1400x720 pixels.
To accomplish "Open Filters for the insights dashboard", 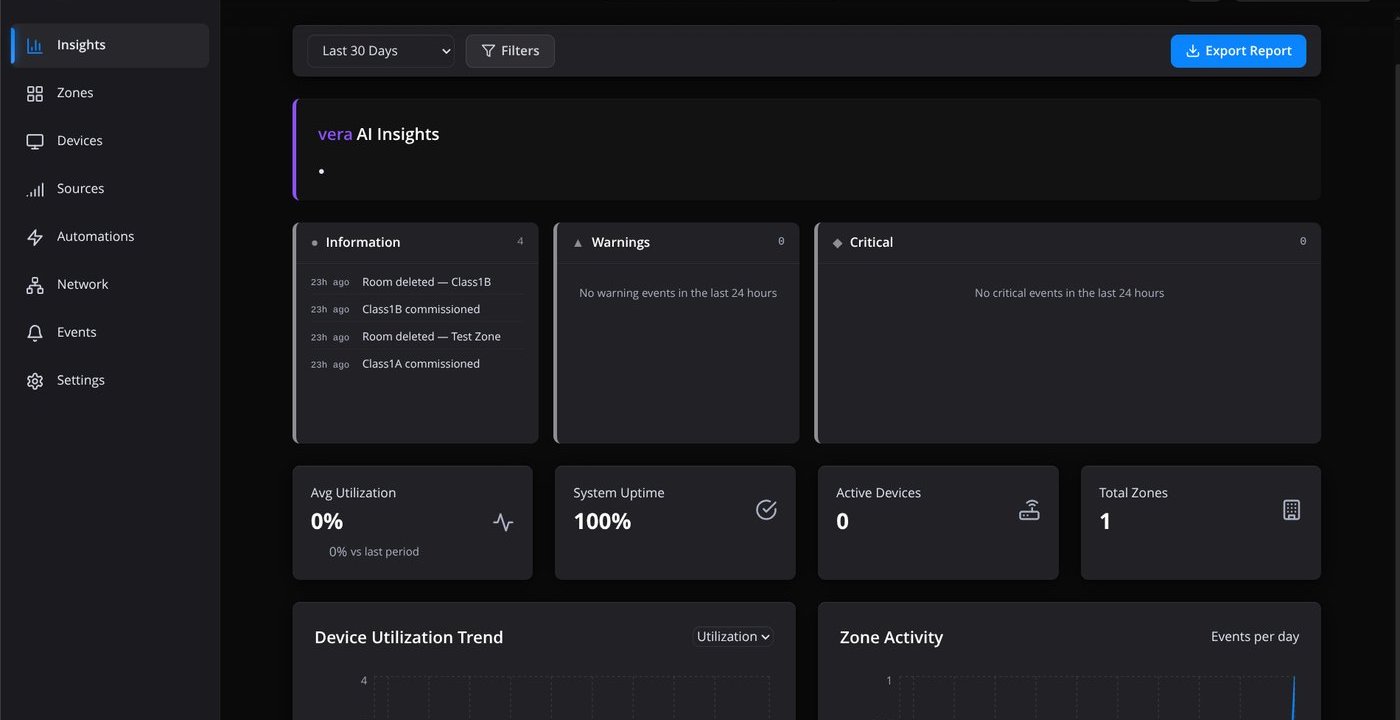I will click(510, 50).
